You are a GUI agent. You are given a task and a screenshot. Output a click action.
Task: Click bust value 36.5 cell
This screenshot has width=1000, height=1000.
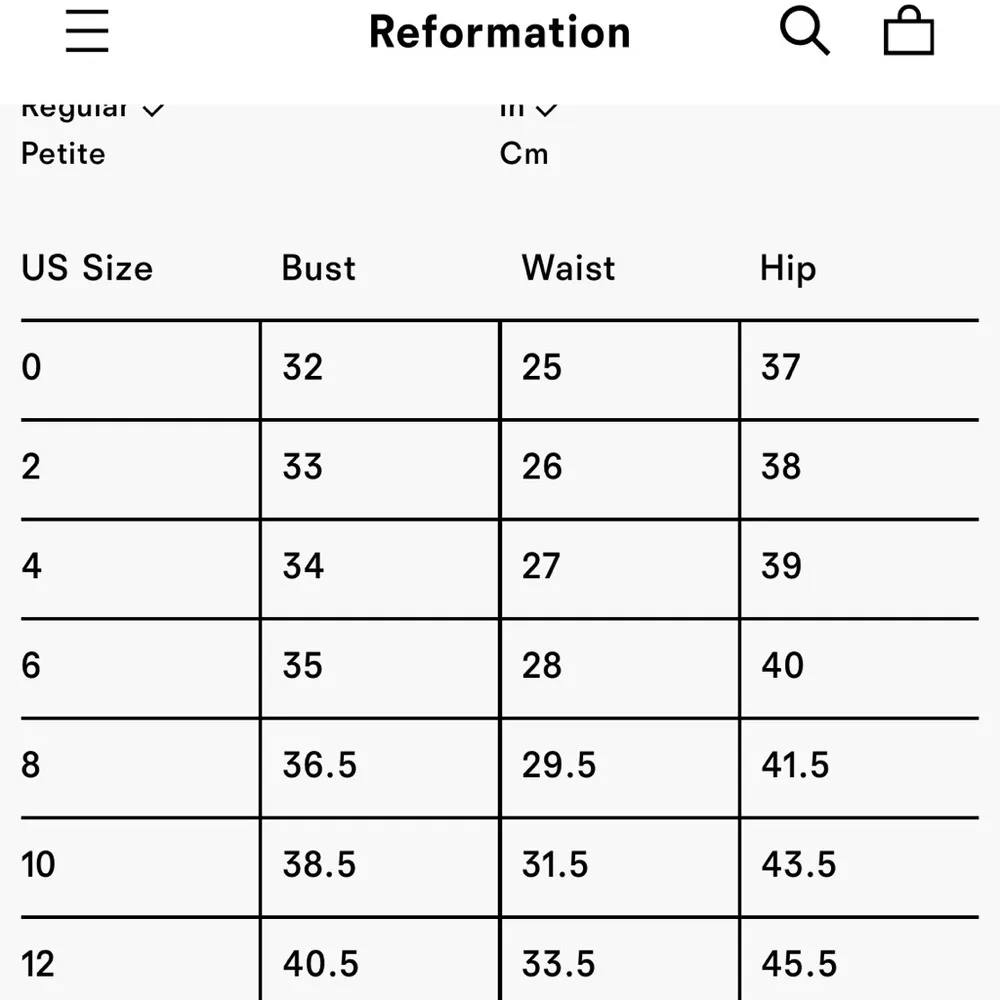coord(319,765)
